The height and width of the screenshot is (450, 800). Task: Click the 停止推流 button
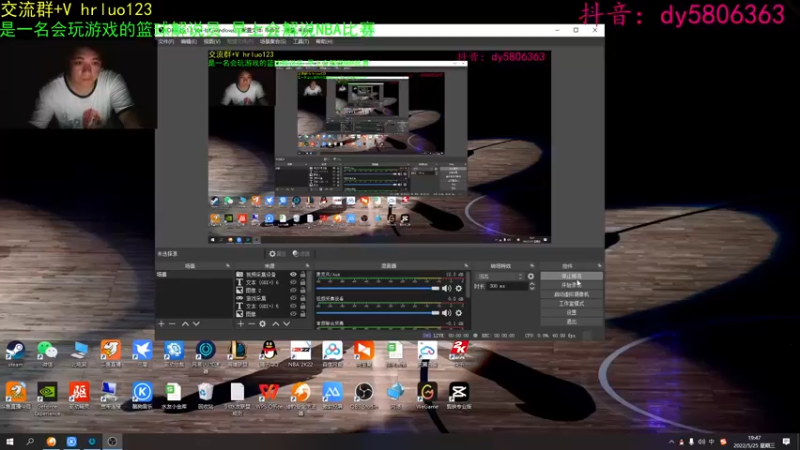571,276
